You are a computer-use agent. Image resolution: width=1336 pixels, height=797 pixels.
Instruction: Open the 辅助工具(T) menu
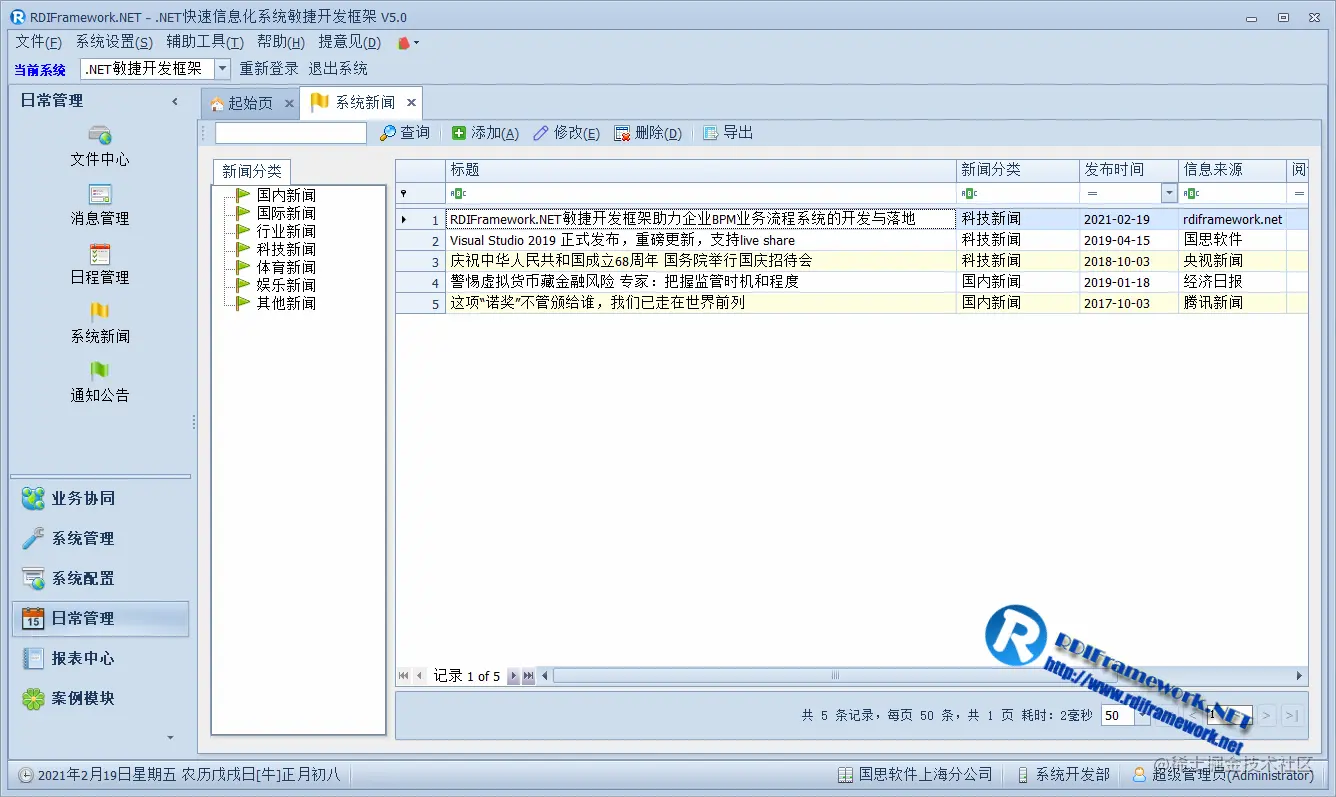point(205,42)
